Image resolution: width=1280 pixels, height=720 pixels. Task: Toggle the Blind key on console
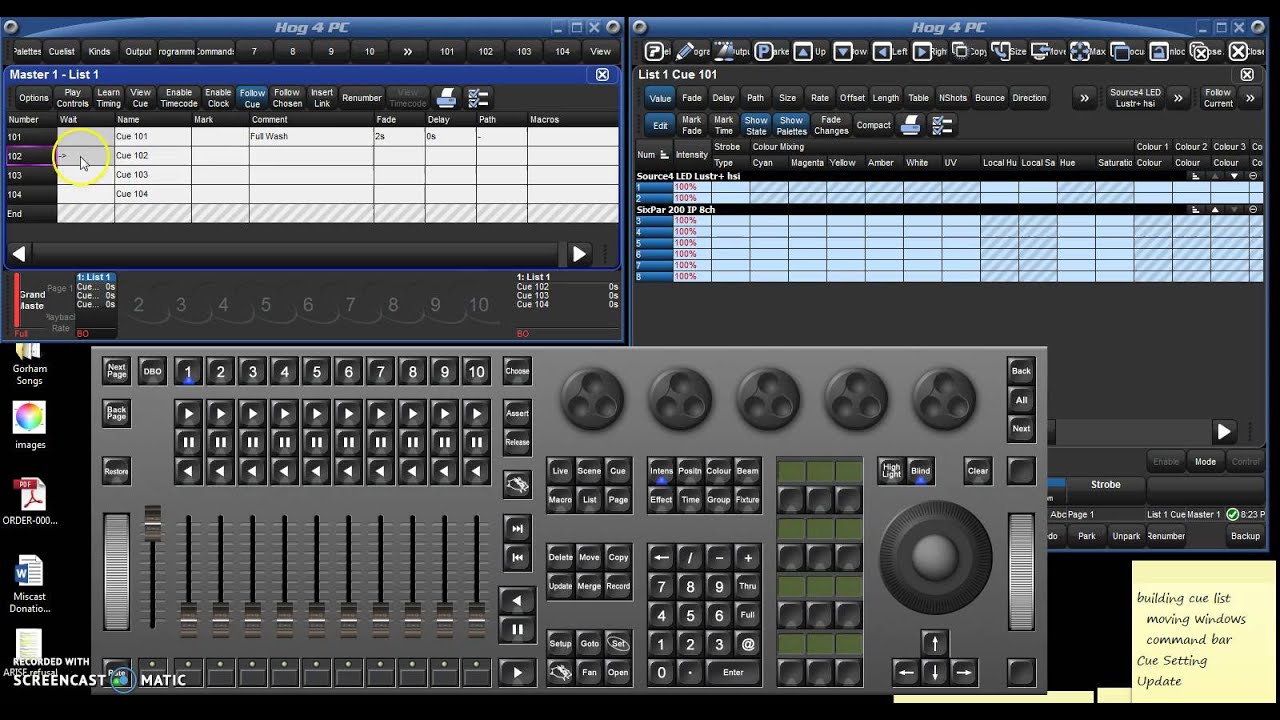pyautogui.click(x=920, y=471)
